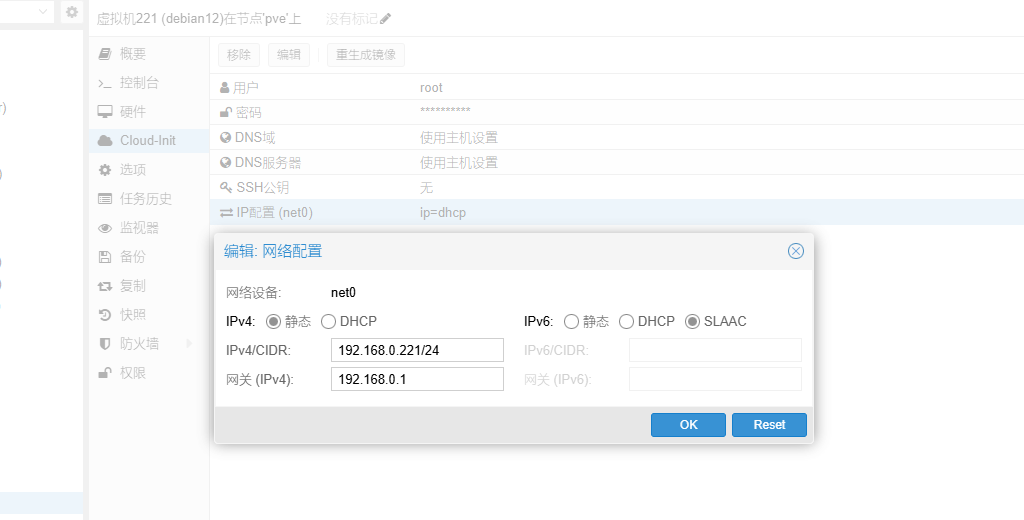
Task: Click the DNS服务器 globe icon
Action: 225,162
